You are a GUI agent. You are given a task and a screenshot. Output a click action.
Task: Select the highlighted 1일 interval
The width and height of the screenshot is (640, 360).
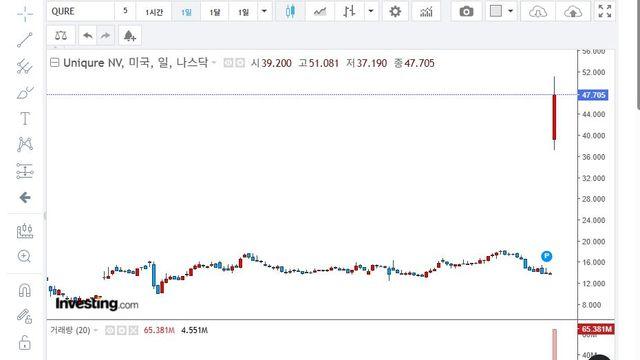[186, 11]
